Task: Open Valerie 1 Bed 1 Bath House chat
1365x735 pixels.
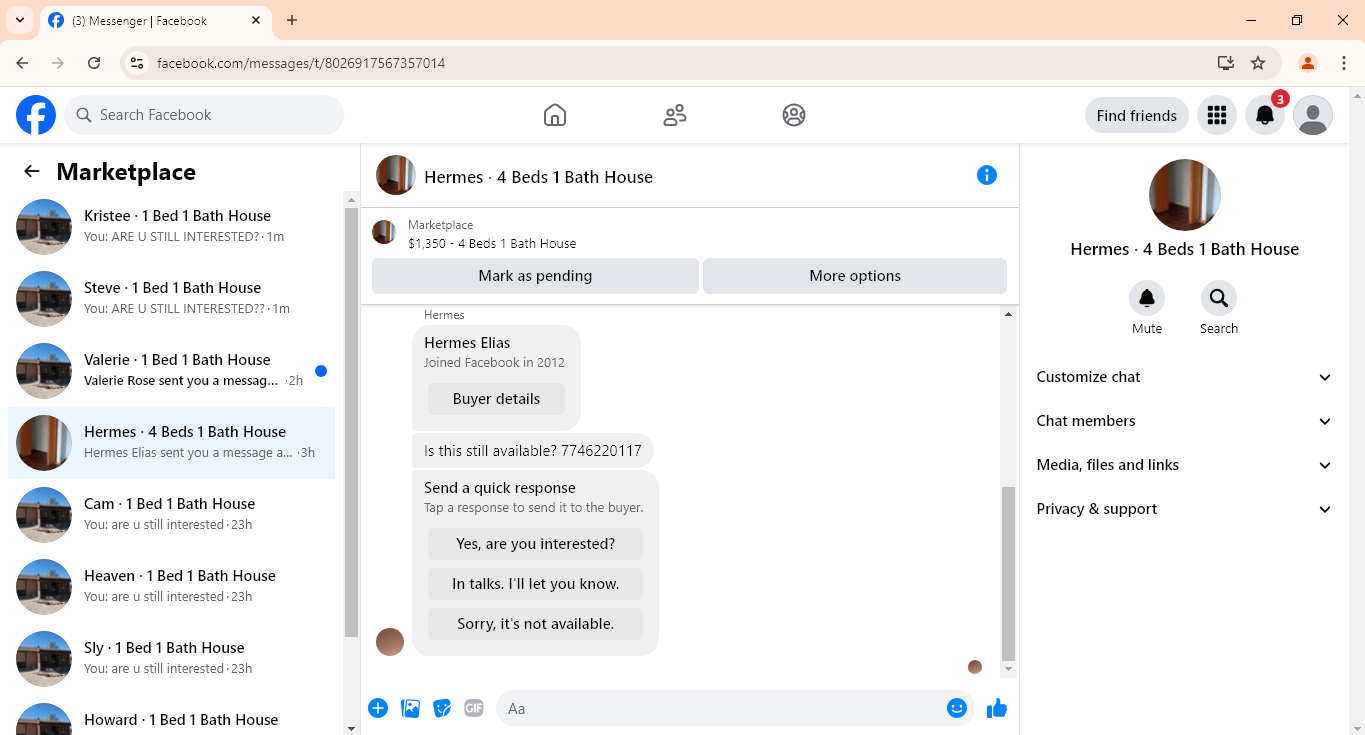Action: (x=172, y=371)
